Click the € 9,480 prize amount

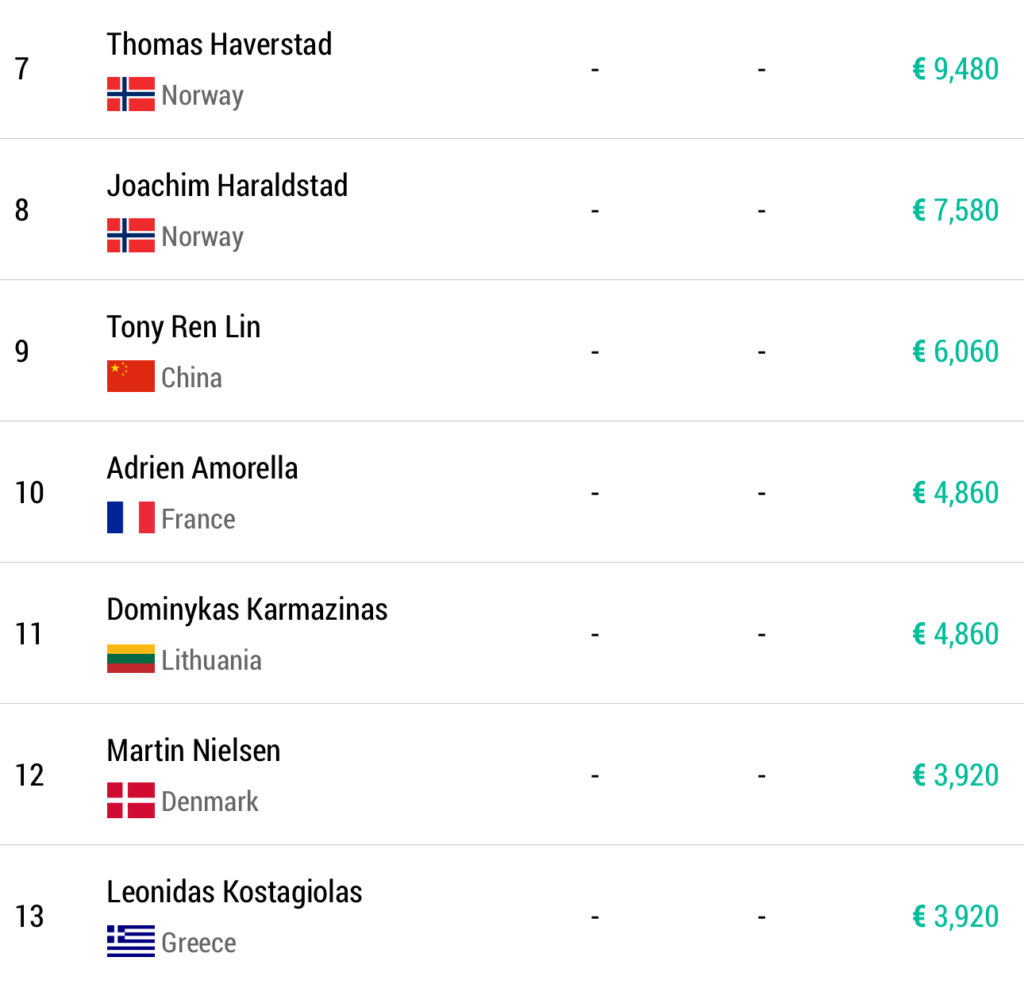[955, 69]
